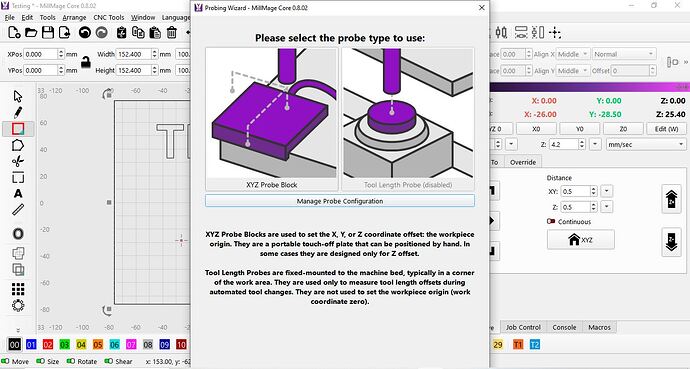Select the arrow Select tool
Viewport: 690px width, 369px height.
(18, 96)
